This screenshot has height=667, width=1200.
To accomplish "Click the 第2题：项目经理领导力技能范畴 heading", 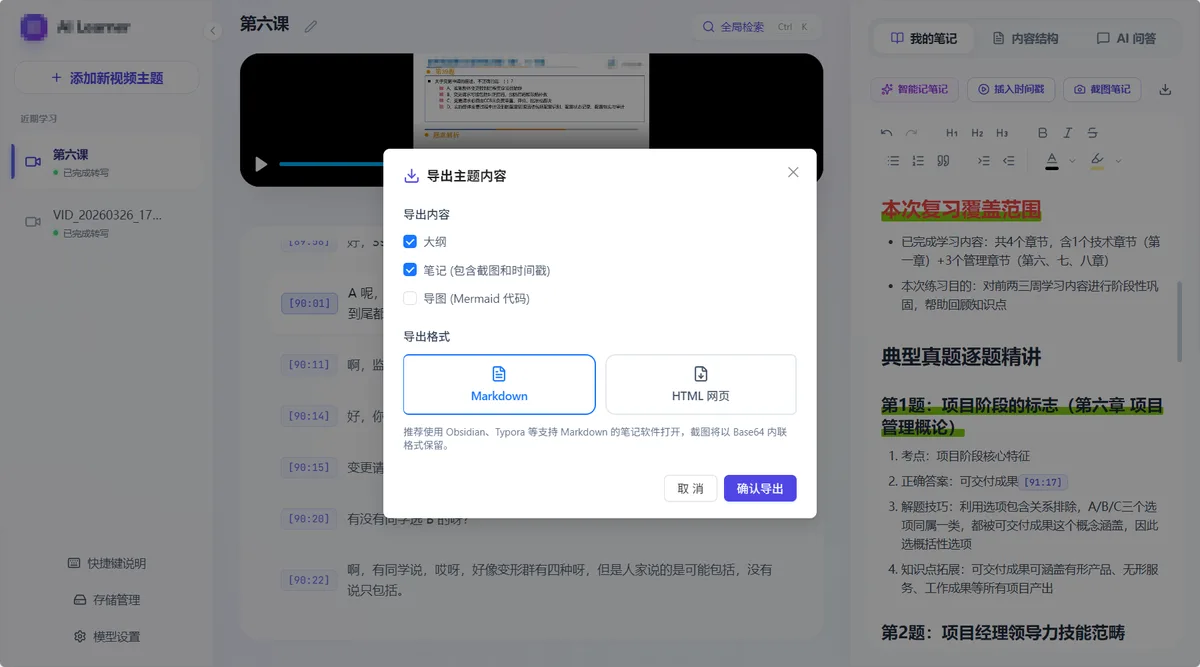I will click(x=1003, y=632).
